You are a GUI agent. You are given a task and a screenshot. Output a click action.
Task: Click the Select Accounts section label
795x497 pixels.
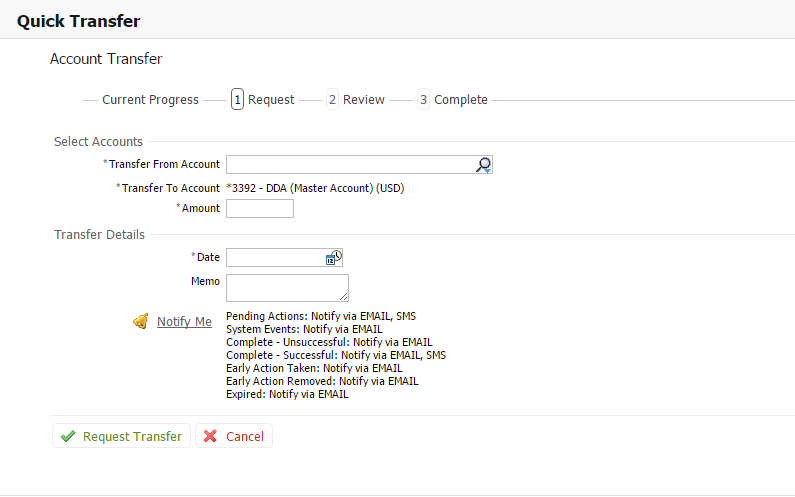pos(98,142)
